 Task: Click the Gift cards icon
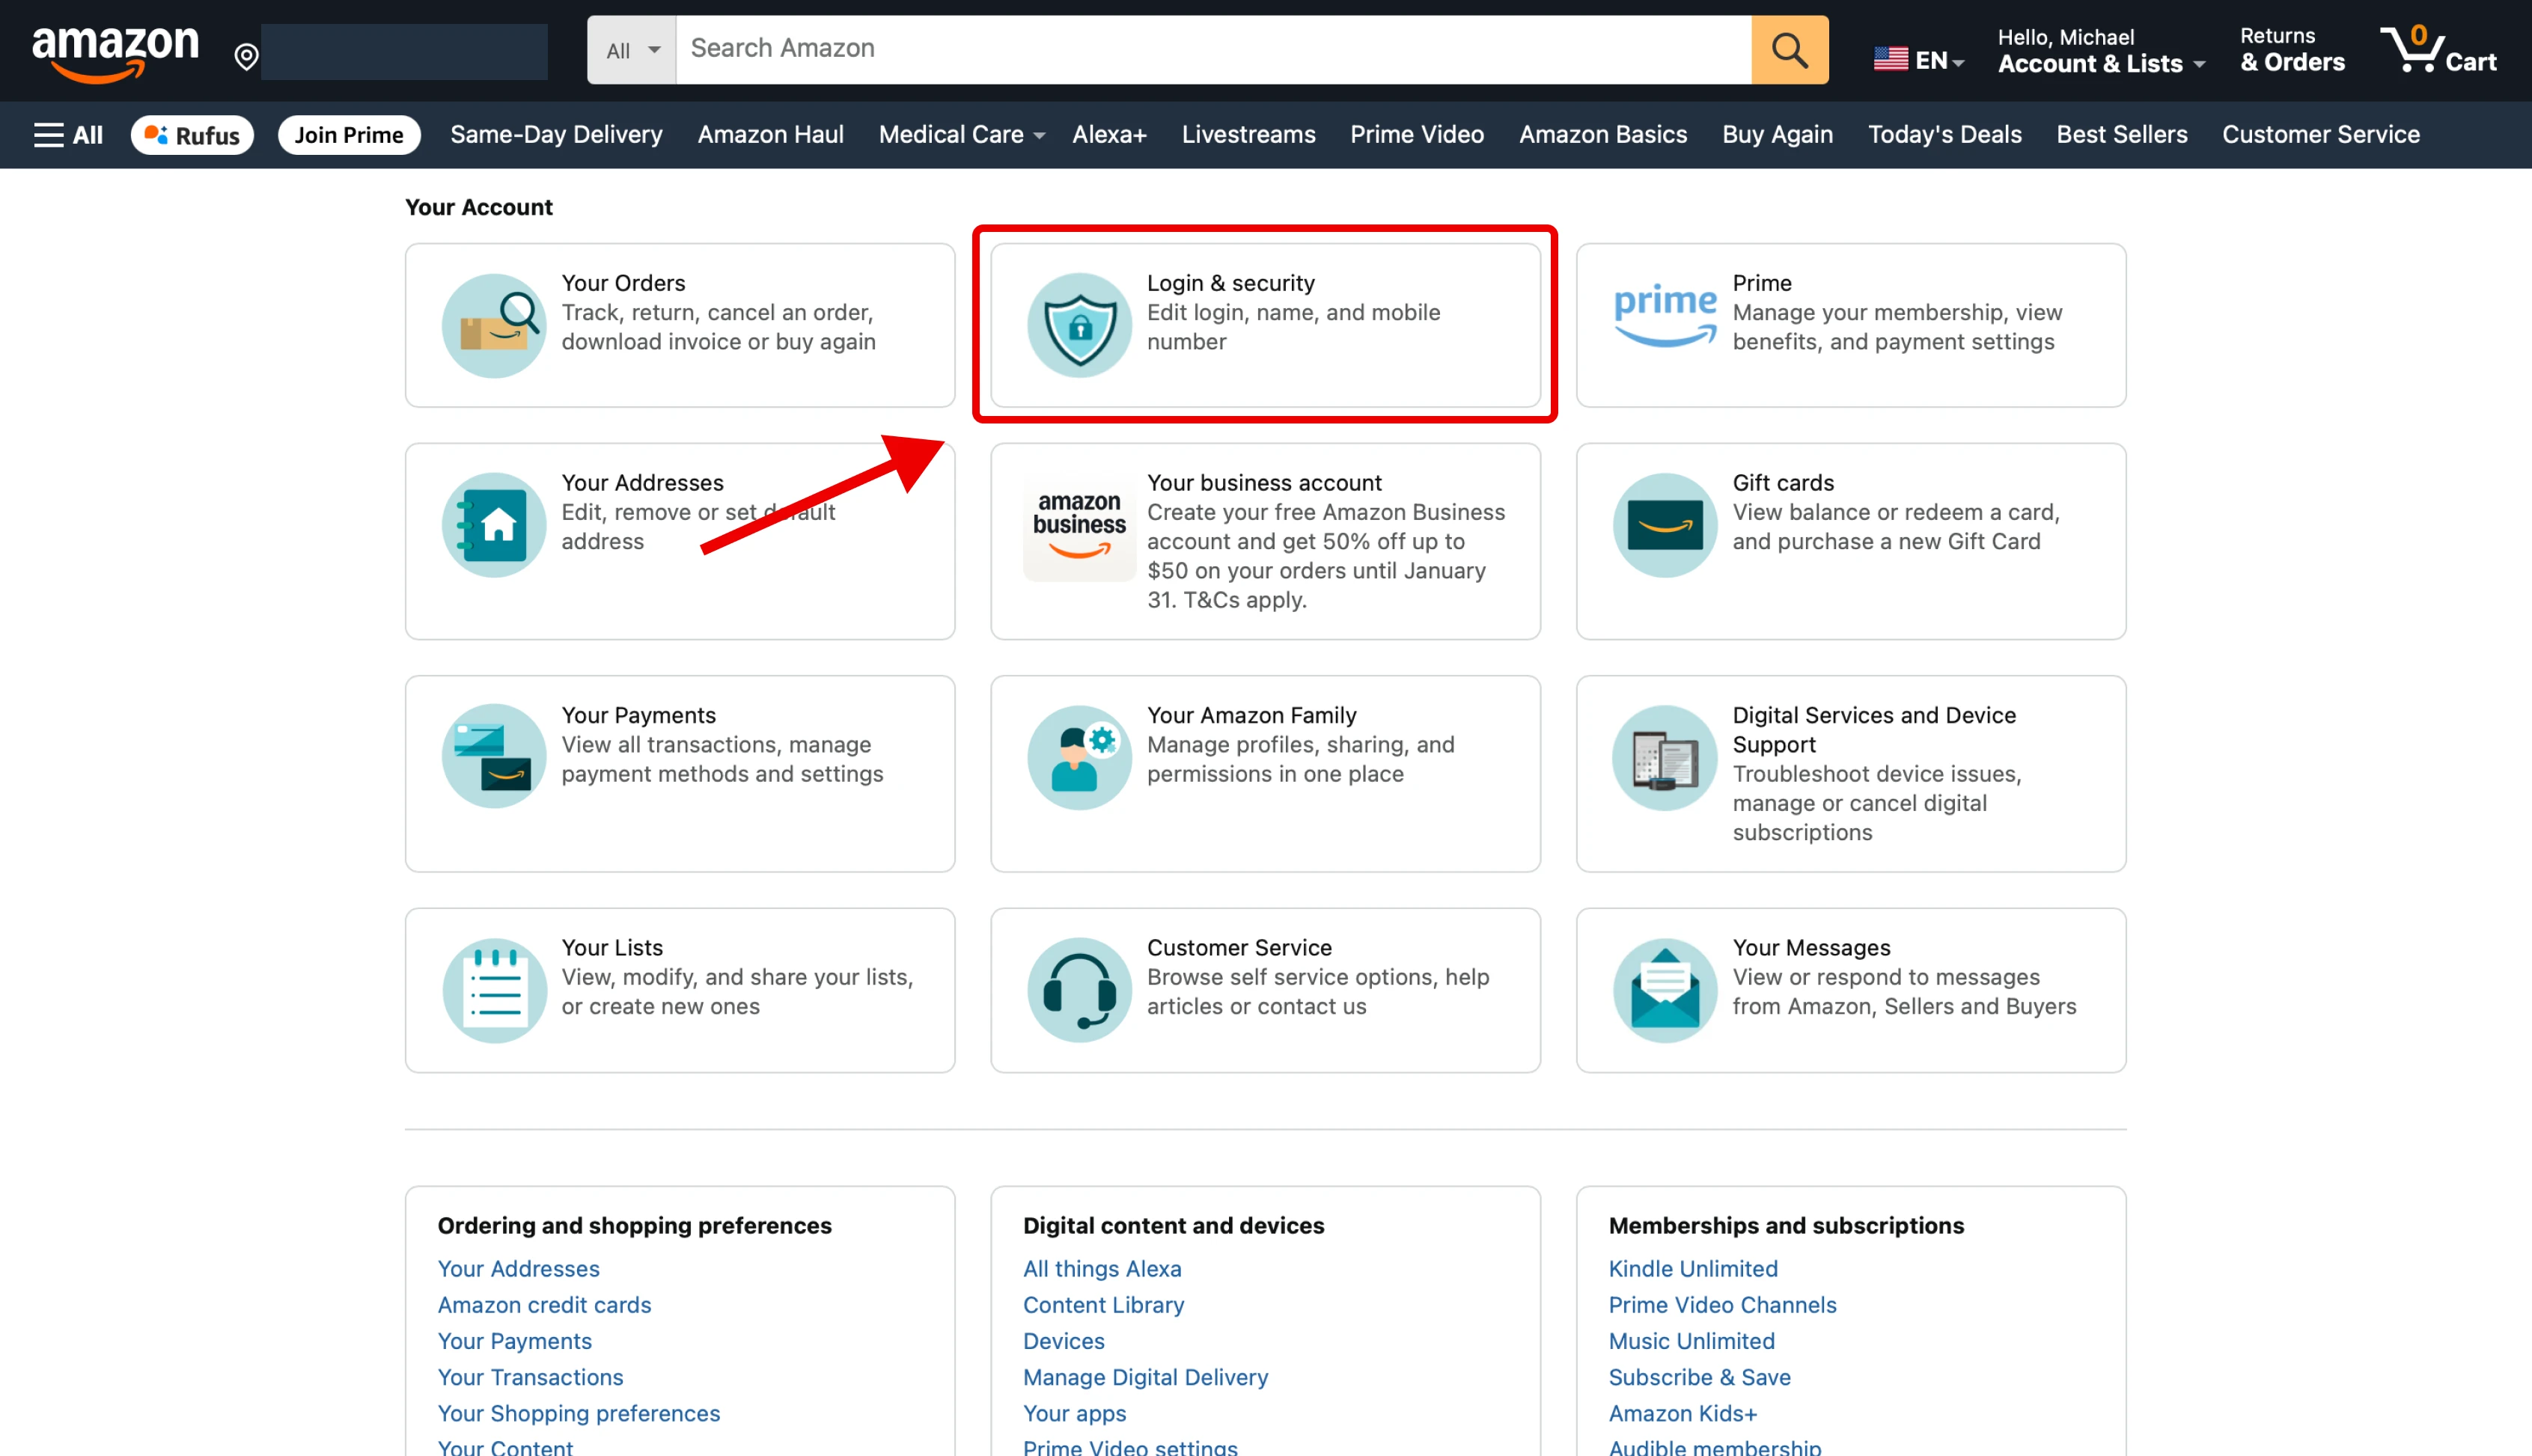click(1665, 525)
